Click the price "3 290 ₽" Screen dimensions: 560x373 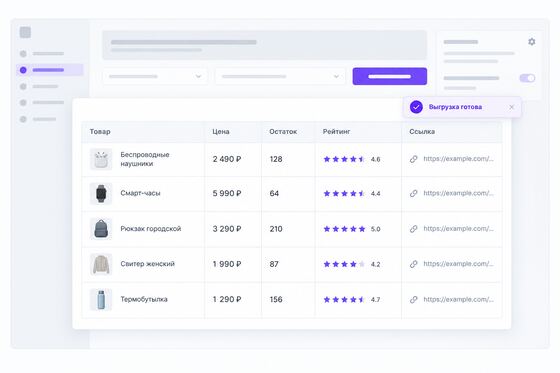point(227,229)
